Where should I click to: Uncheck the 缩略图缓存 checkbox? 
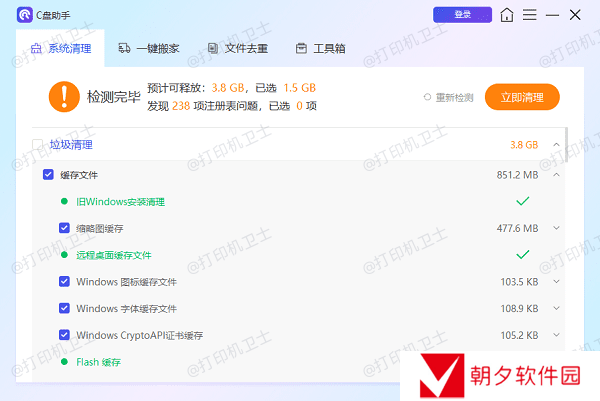[x=64, y=228]
